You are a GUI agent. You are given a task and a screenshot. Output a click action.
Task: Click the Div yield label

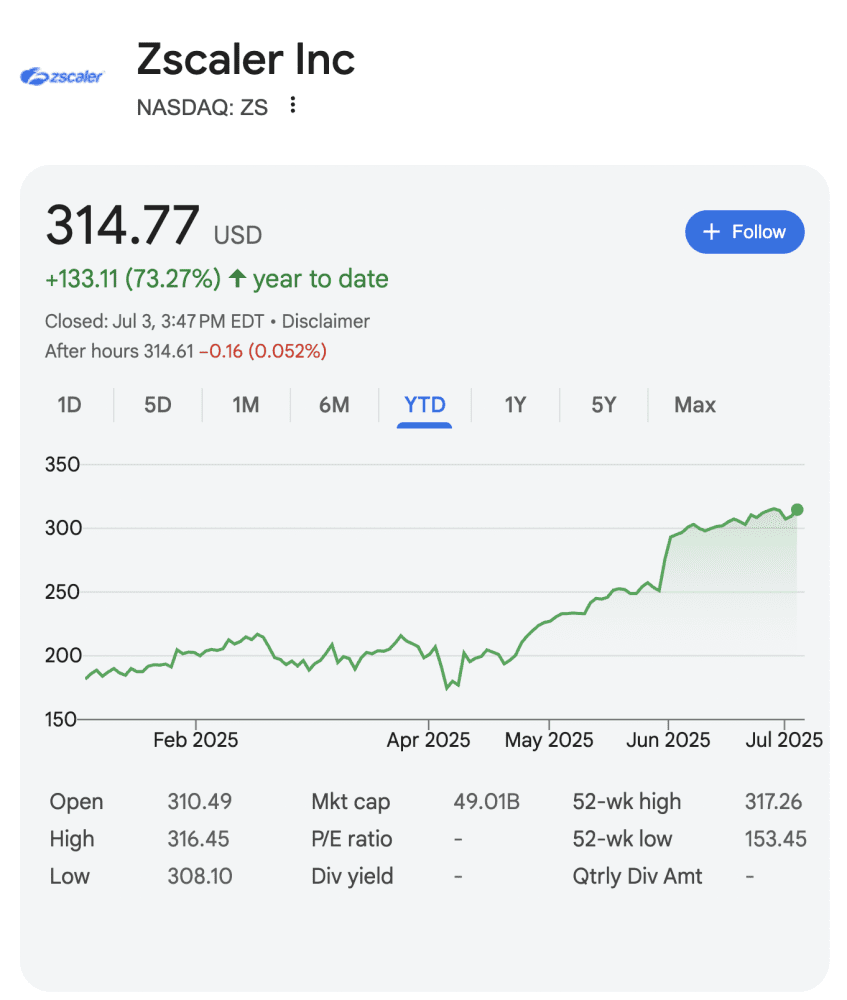[352, 876]
